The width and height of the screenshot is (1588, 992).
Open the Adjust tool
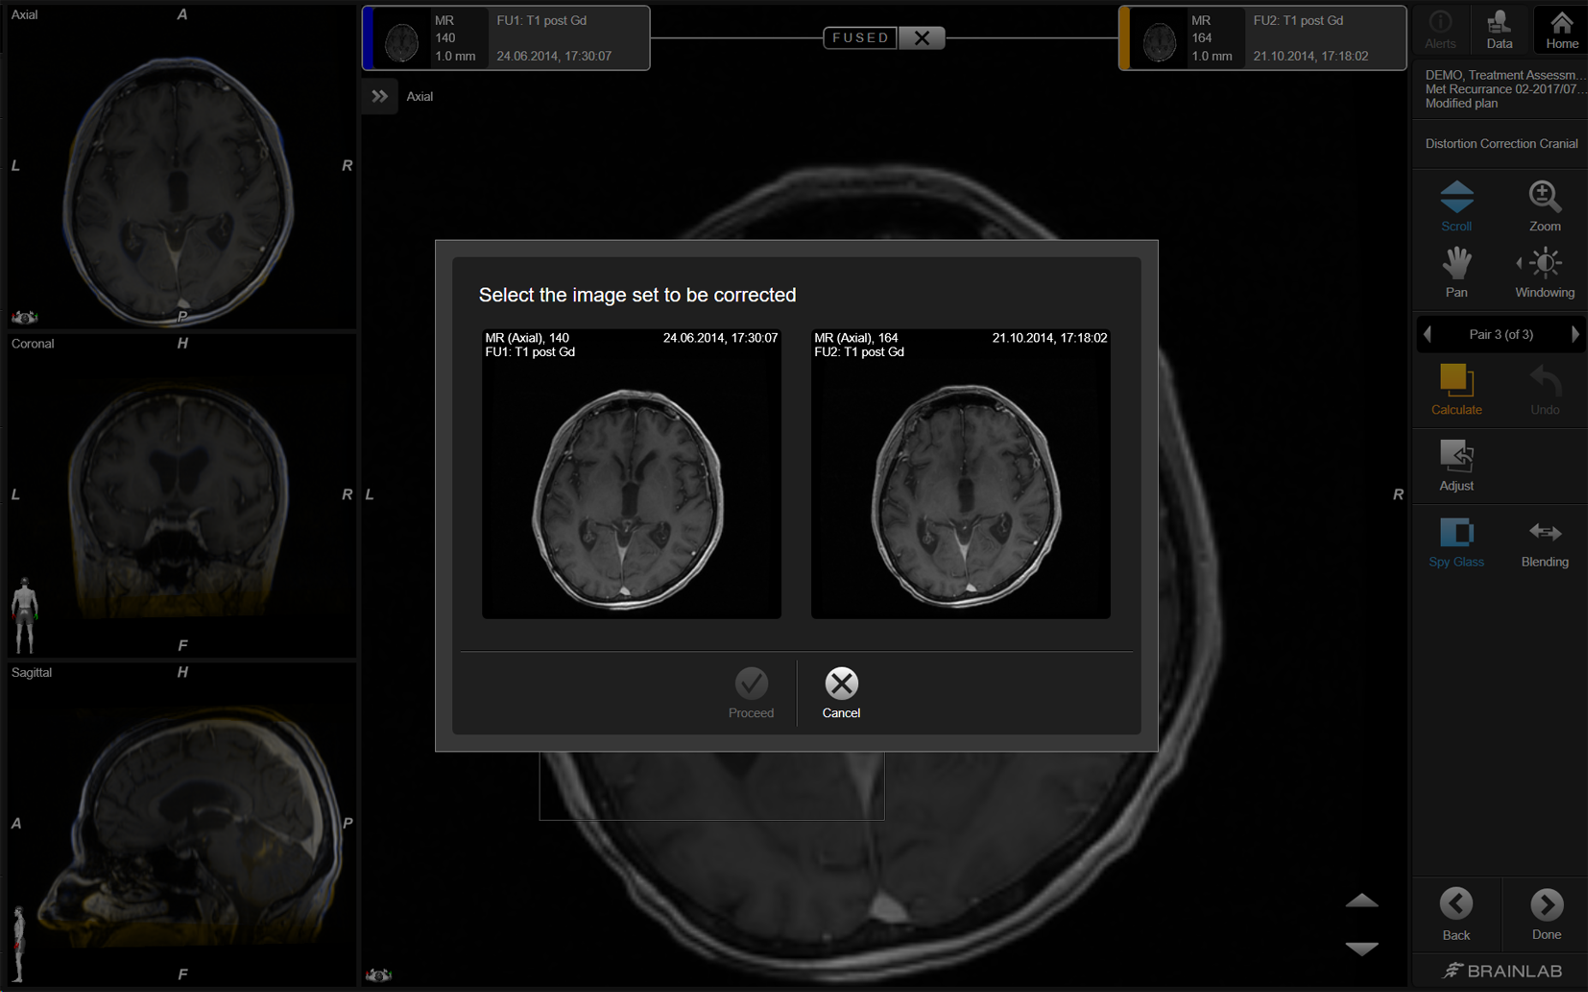(x=1456, y=465)
